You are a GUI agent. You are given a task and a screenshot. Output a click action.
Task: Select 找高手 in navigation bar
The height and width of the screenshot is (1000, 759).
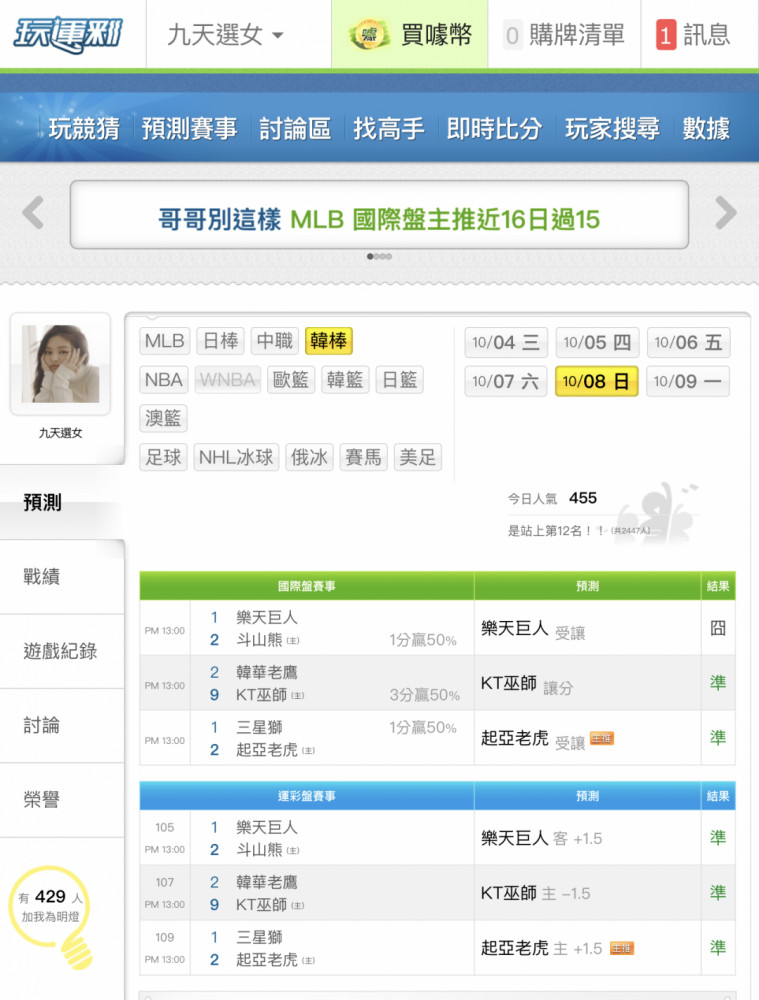point(388,128)
